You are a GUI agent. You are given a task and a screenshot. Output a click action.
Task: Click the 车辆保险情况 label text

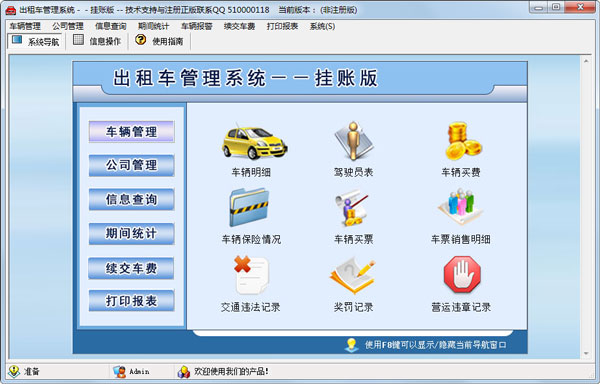pos(251,239)
